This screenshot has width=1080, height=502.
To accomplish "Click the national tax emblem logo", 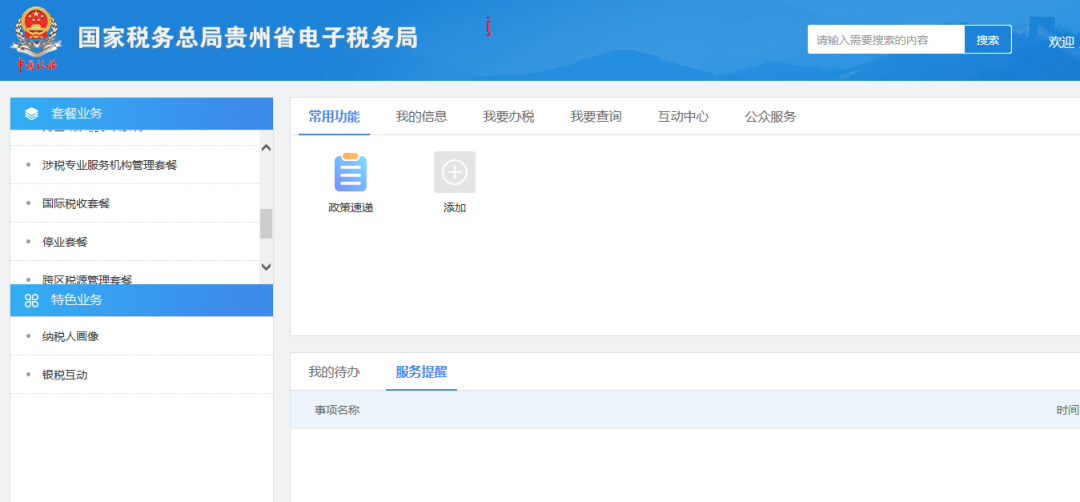I will pos(36,39).
